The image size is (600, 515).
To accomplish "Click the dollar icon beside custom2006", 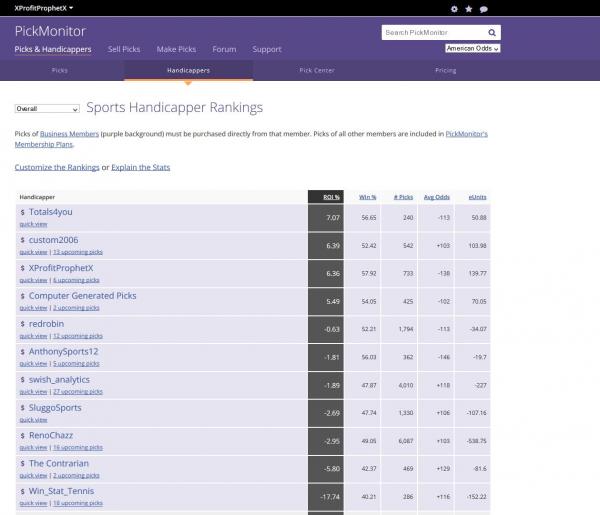I will [x=23, y=240].
